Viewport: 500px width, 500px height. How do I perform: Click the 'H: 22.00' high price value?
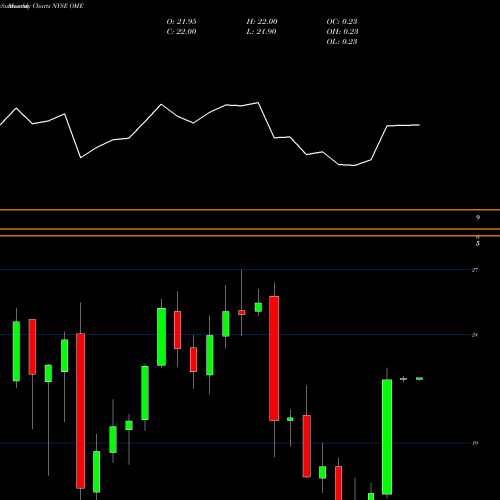[262, 22]
